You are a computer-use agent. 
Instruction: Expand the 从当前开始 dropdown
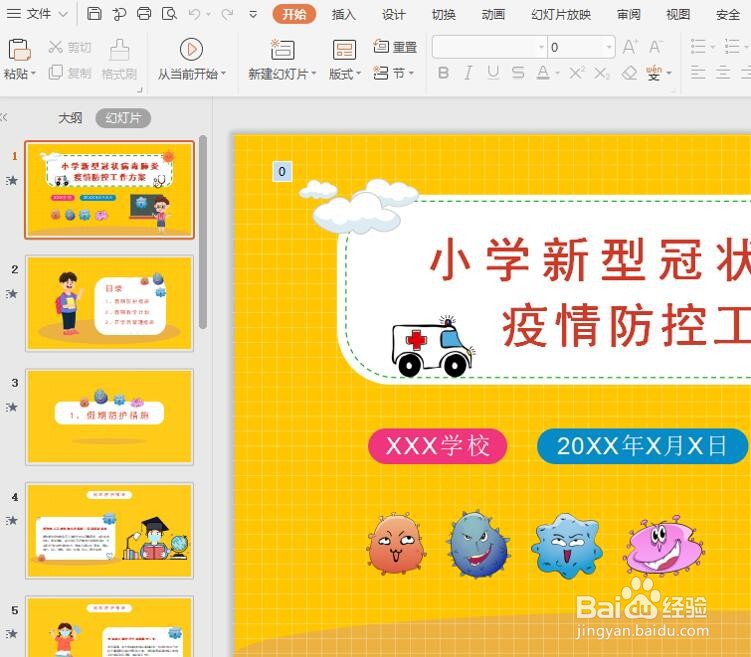click(x=224, y=74)
